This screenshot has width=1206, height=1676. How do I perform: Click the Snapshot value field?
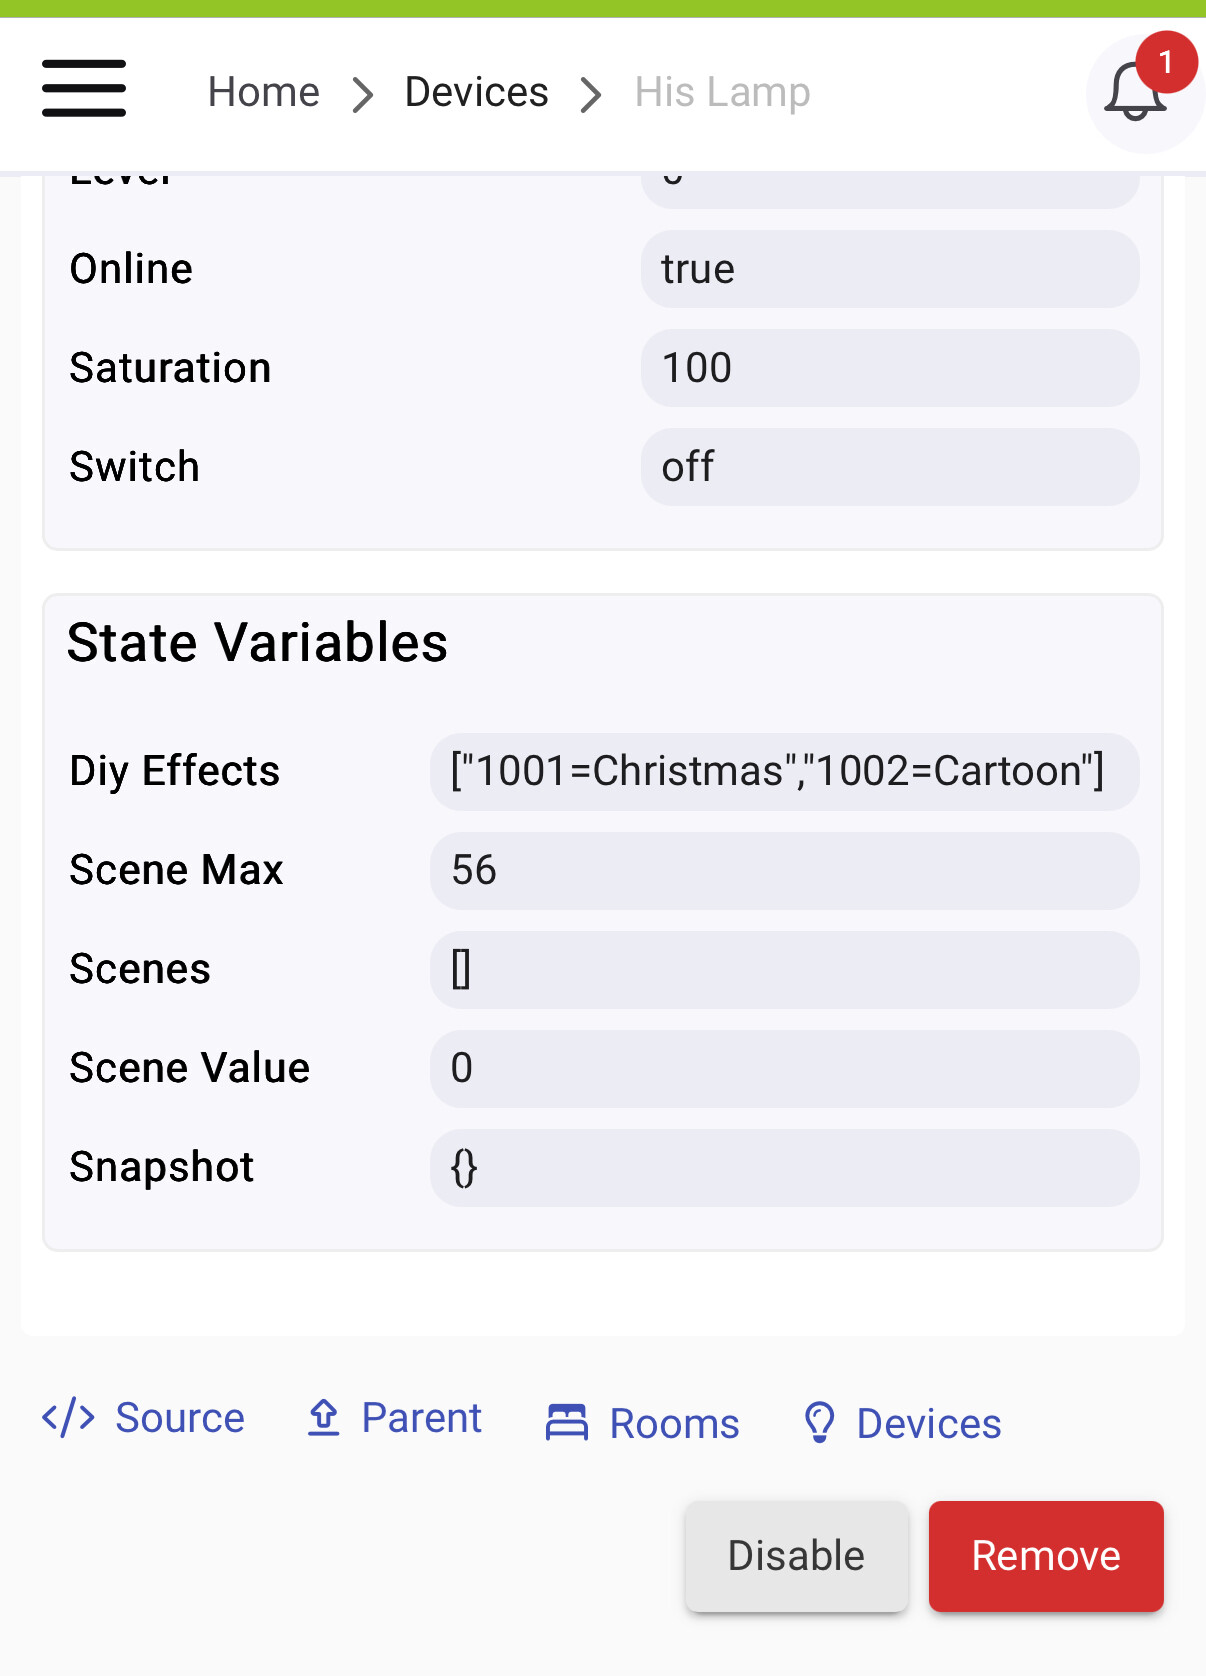[x=784, y=1167]
